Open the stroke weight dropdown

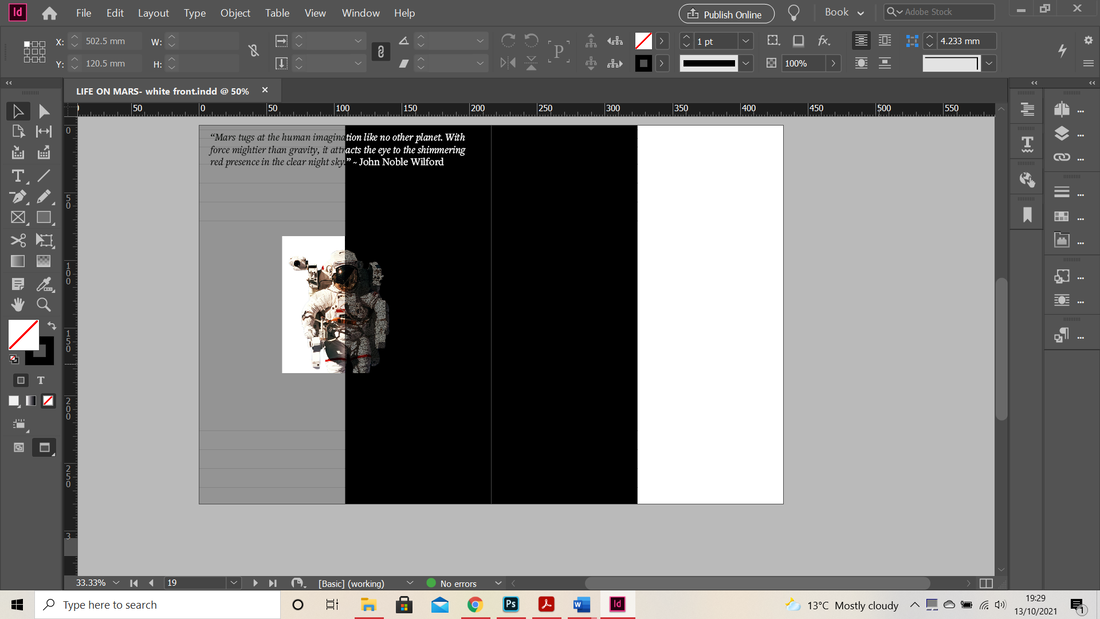pos(746,41)
